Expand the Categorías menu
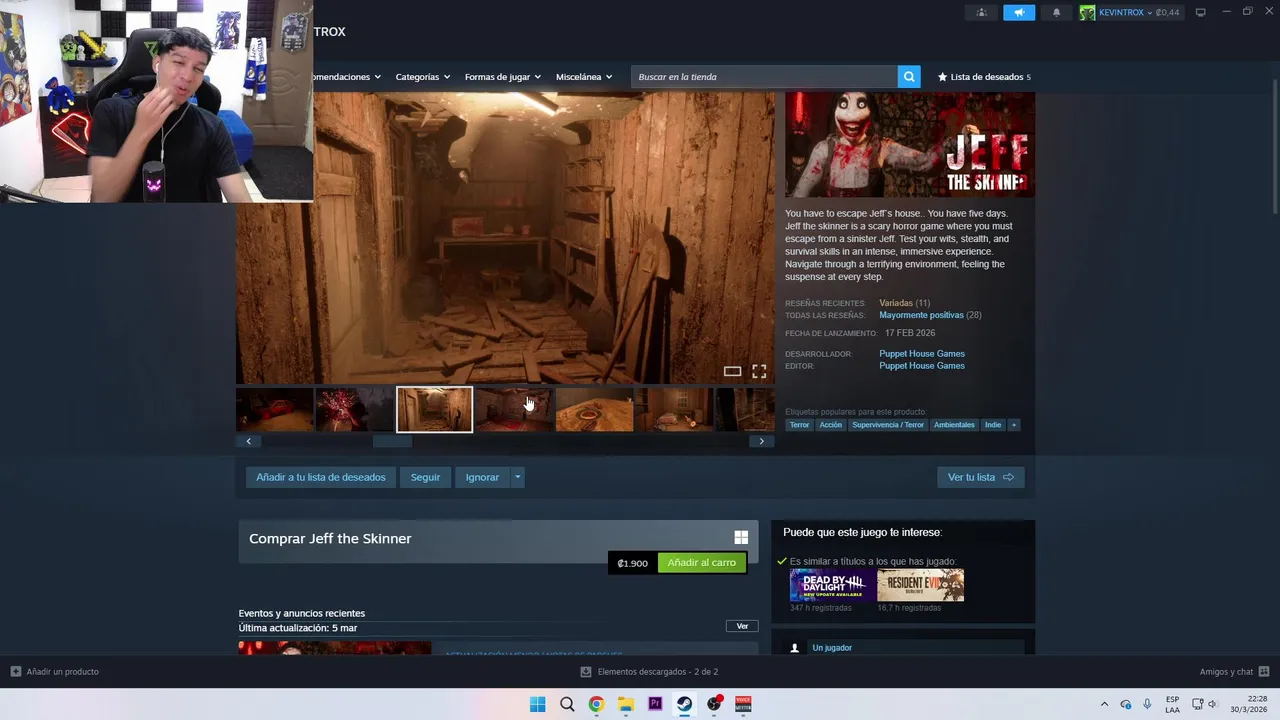 click(x=422, y=77)
